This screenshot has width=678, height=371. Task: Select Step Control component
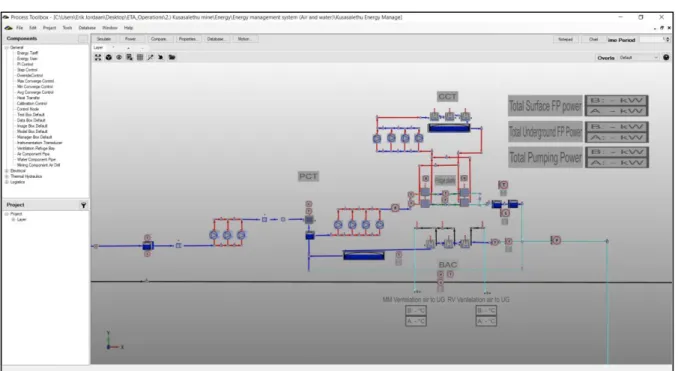(x=27, y=70)
